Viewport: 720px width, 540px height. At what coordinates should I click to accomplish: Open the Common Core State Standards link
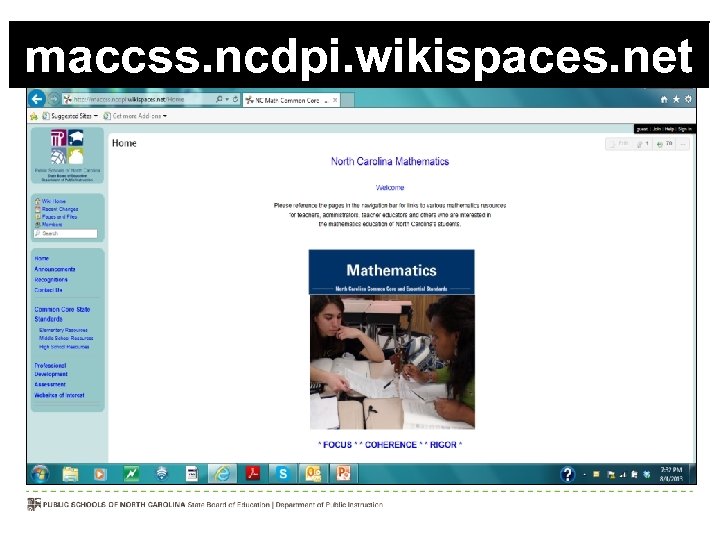(62, 314)
